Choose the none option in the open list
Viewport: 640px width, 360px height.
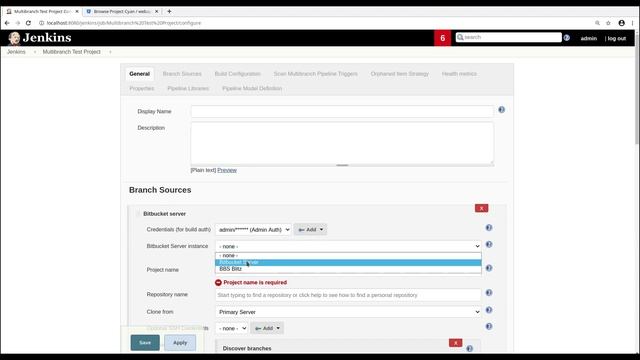point(348,256)
